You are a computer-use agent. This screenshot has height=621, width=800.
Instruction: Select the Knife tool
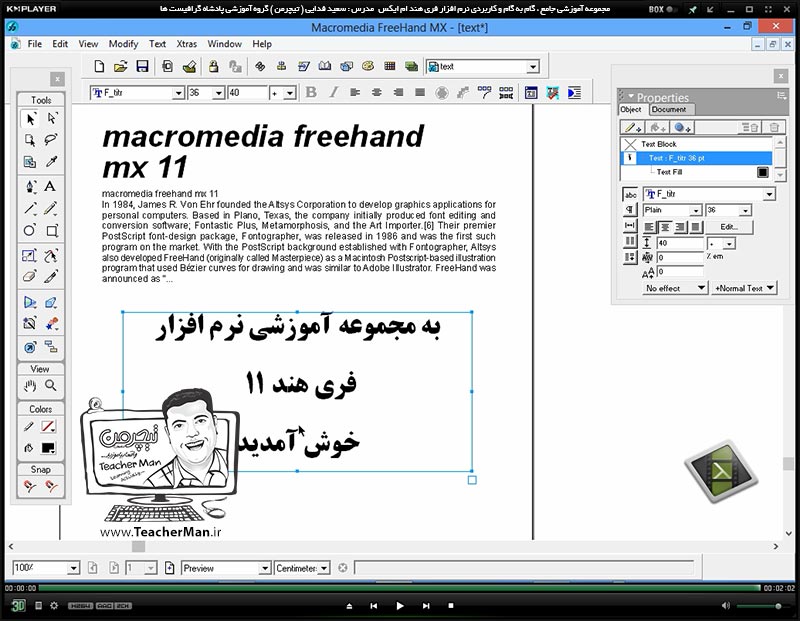(51, 277)
